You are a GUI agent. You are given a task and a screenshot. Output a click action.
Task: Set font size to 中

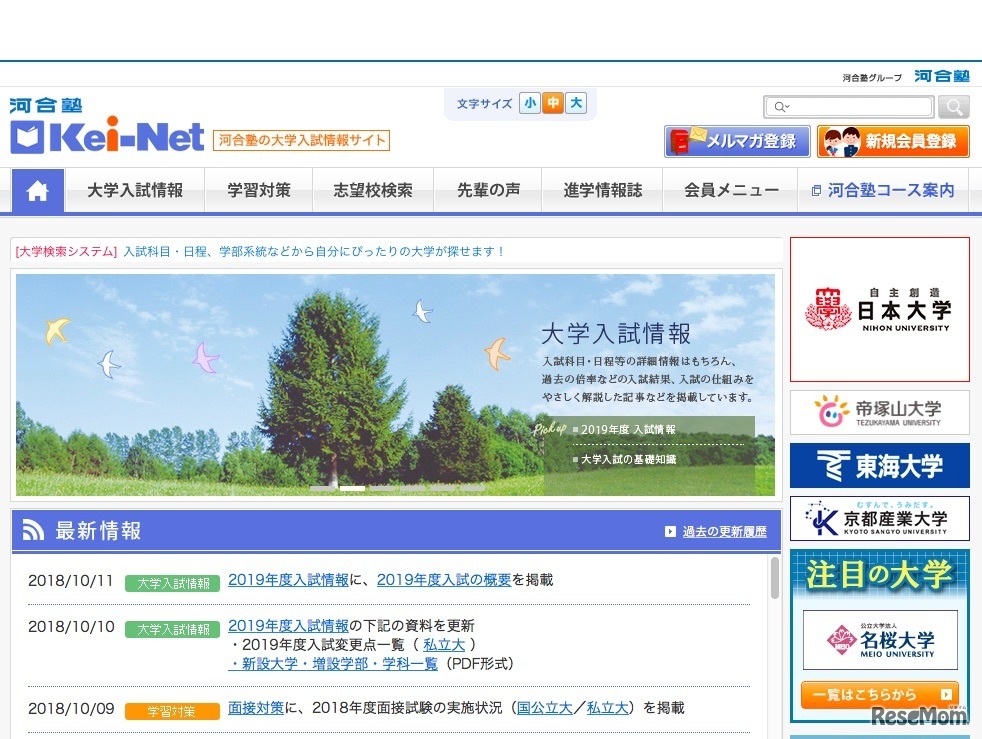point(552,103)
